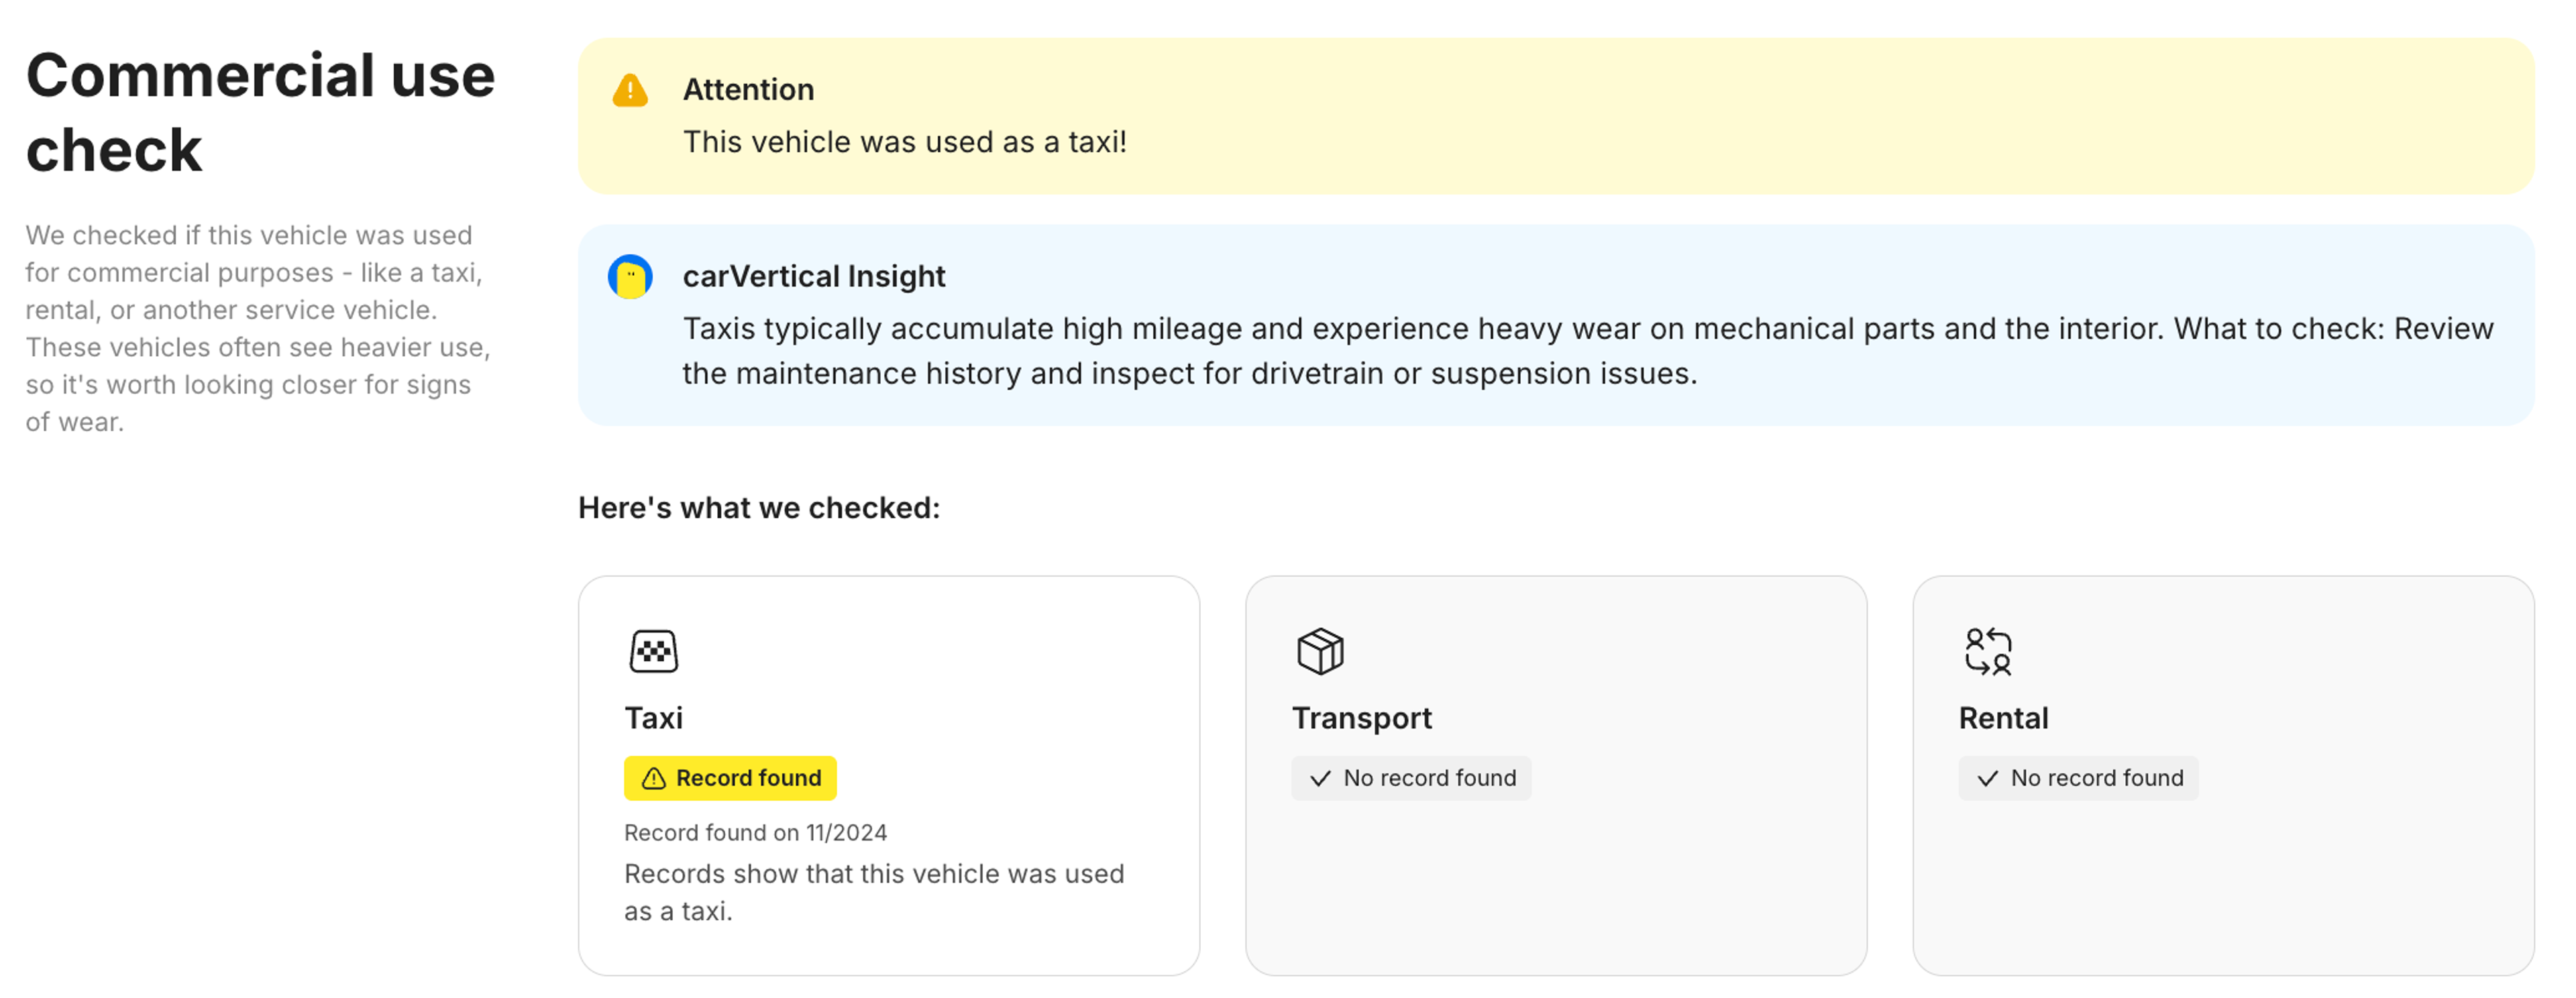Click the 'Record found on 11/2024' text
2576x998 pixels.
click(755, 832)
